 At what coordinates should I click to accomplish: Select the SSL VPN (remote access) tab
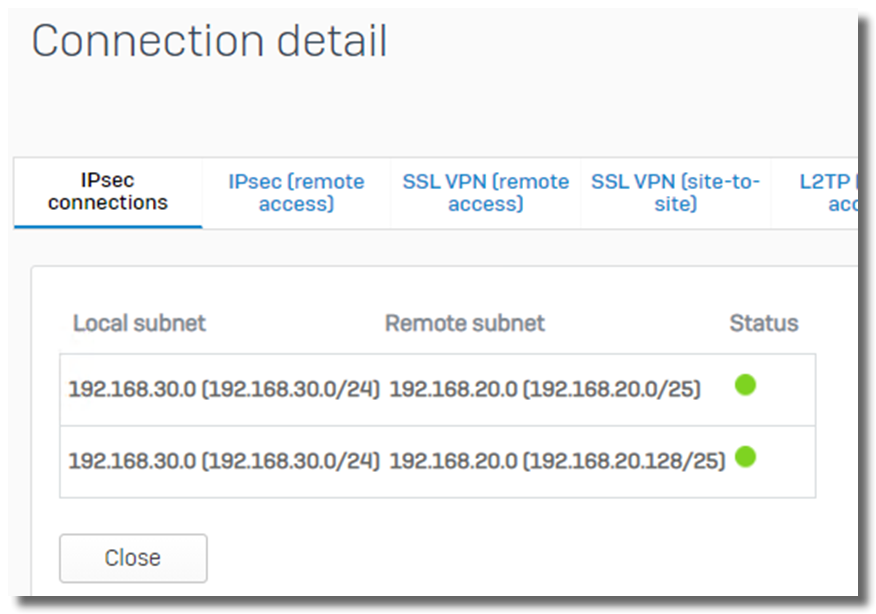485,193
